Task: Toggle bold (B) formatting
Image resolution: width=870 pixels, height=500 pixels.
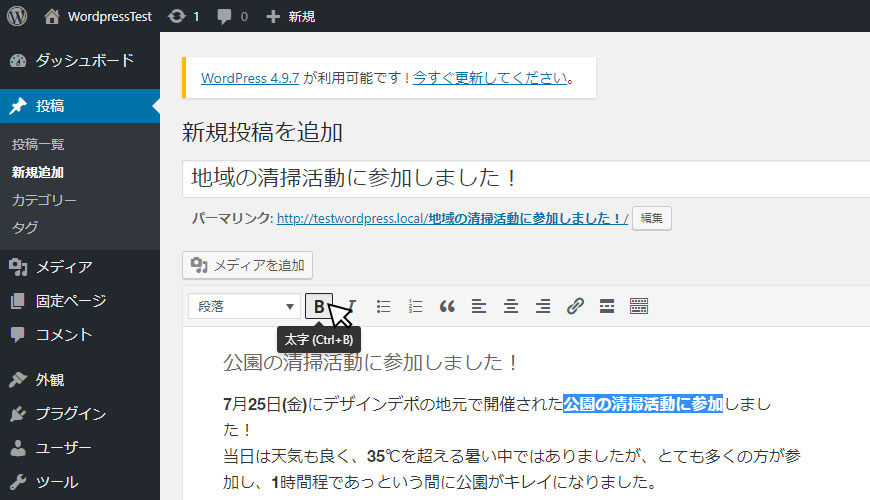Action: tap(319, 306)
